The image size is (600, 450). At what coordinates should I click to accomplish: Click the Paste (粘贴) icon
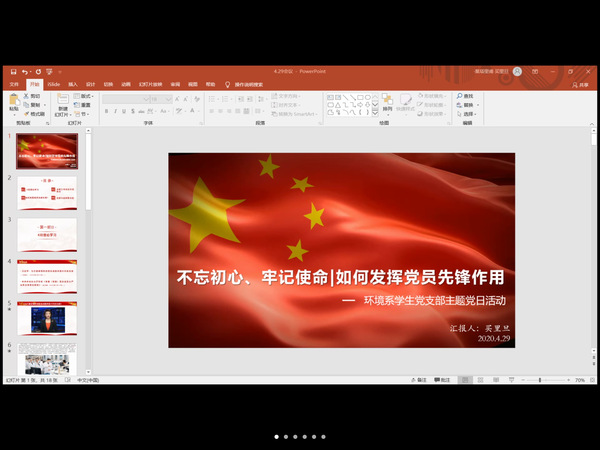12,101
